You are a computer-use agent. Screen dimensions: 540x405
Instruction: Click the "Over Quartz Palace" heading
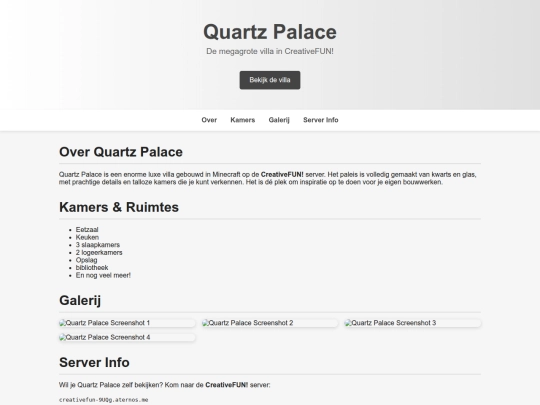pyautogui.click(x=121, y=152)
